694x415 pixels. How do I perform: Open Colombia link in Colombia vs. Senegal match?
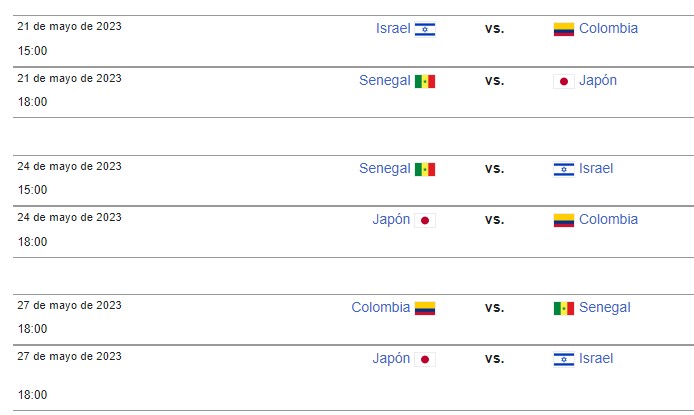(x=381, y=307)
